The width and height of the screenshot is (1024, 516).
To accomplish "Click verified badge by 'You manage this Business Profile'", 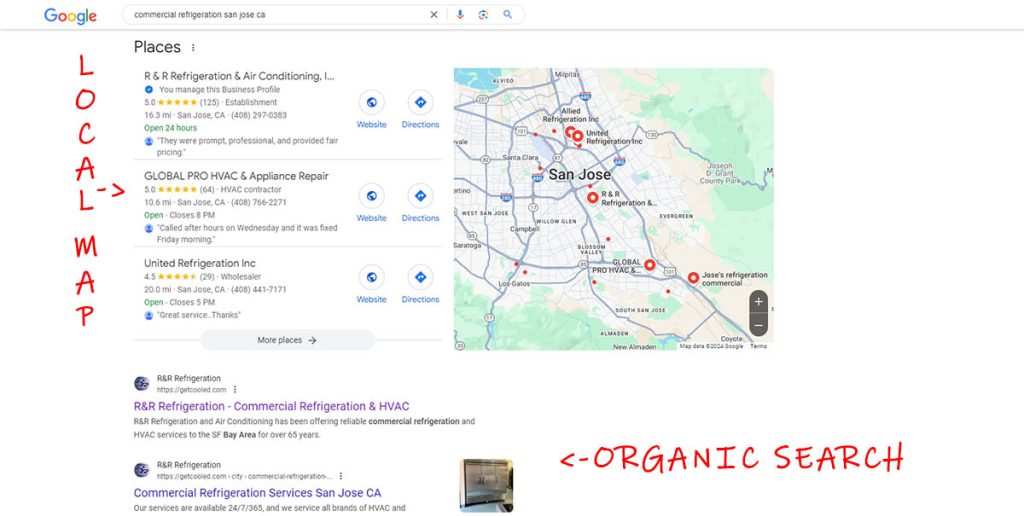I will (149, 89).
